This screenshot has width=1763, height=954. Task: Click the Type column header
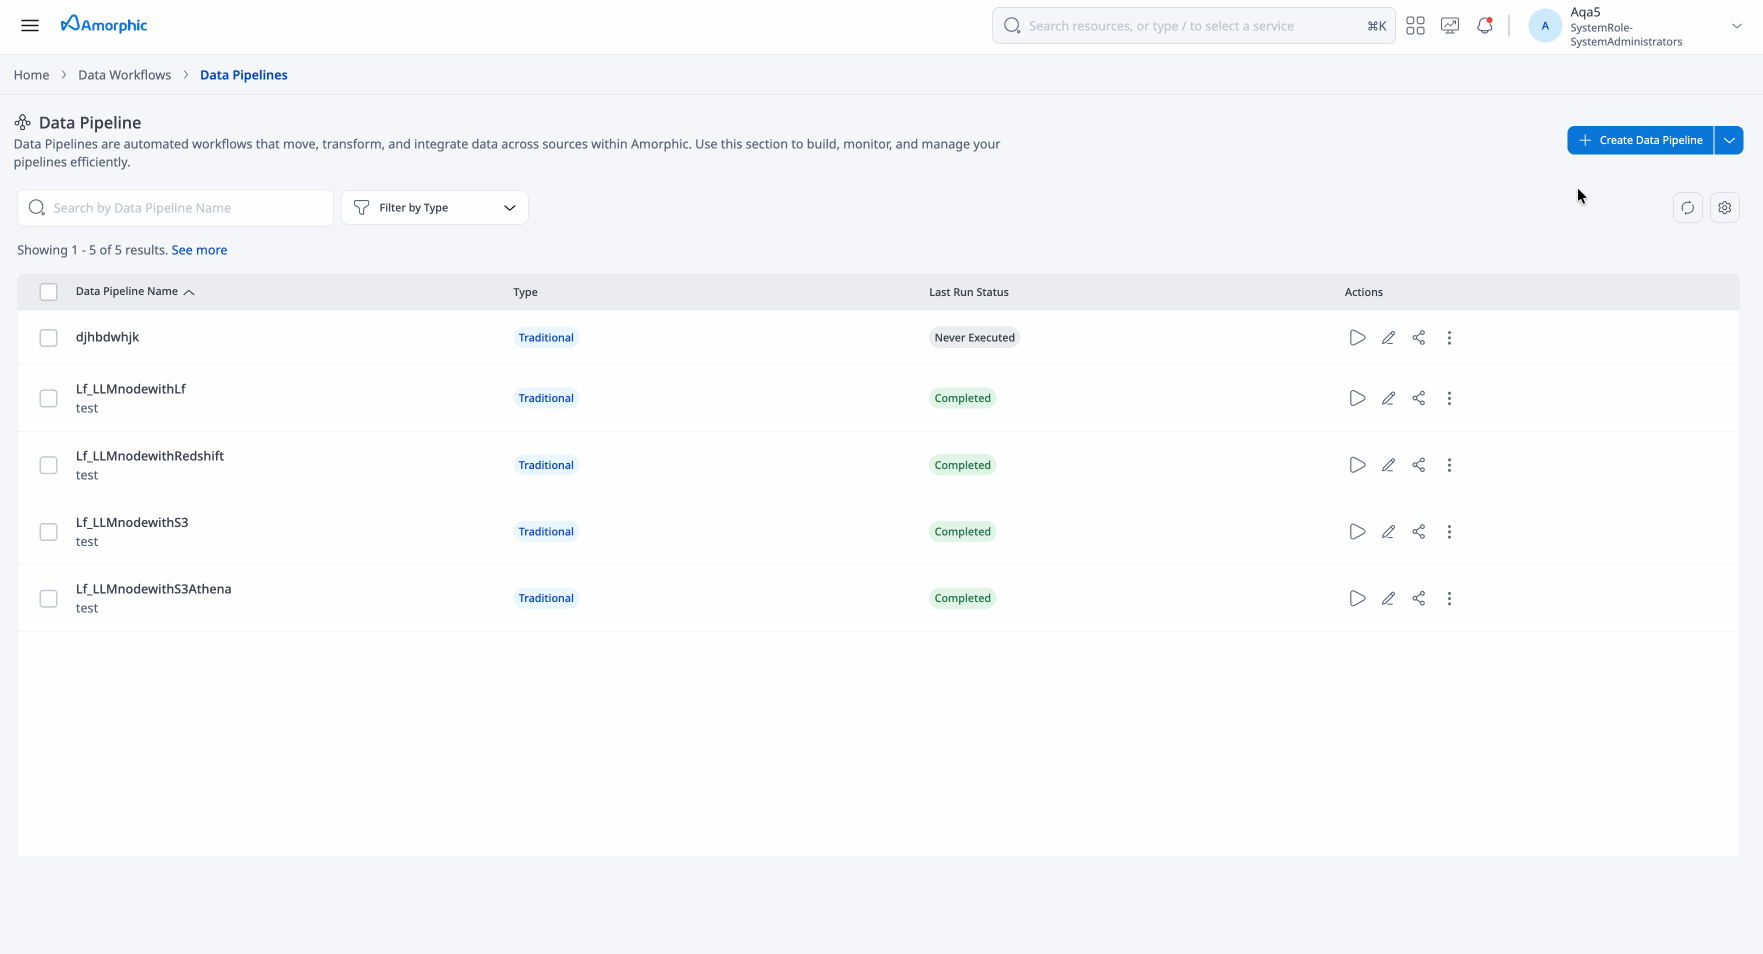(x=525, y=292)
